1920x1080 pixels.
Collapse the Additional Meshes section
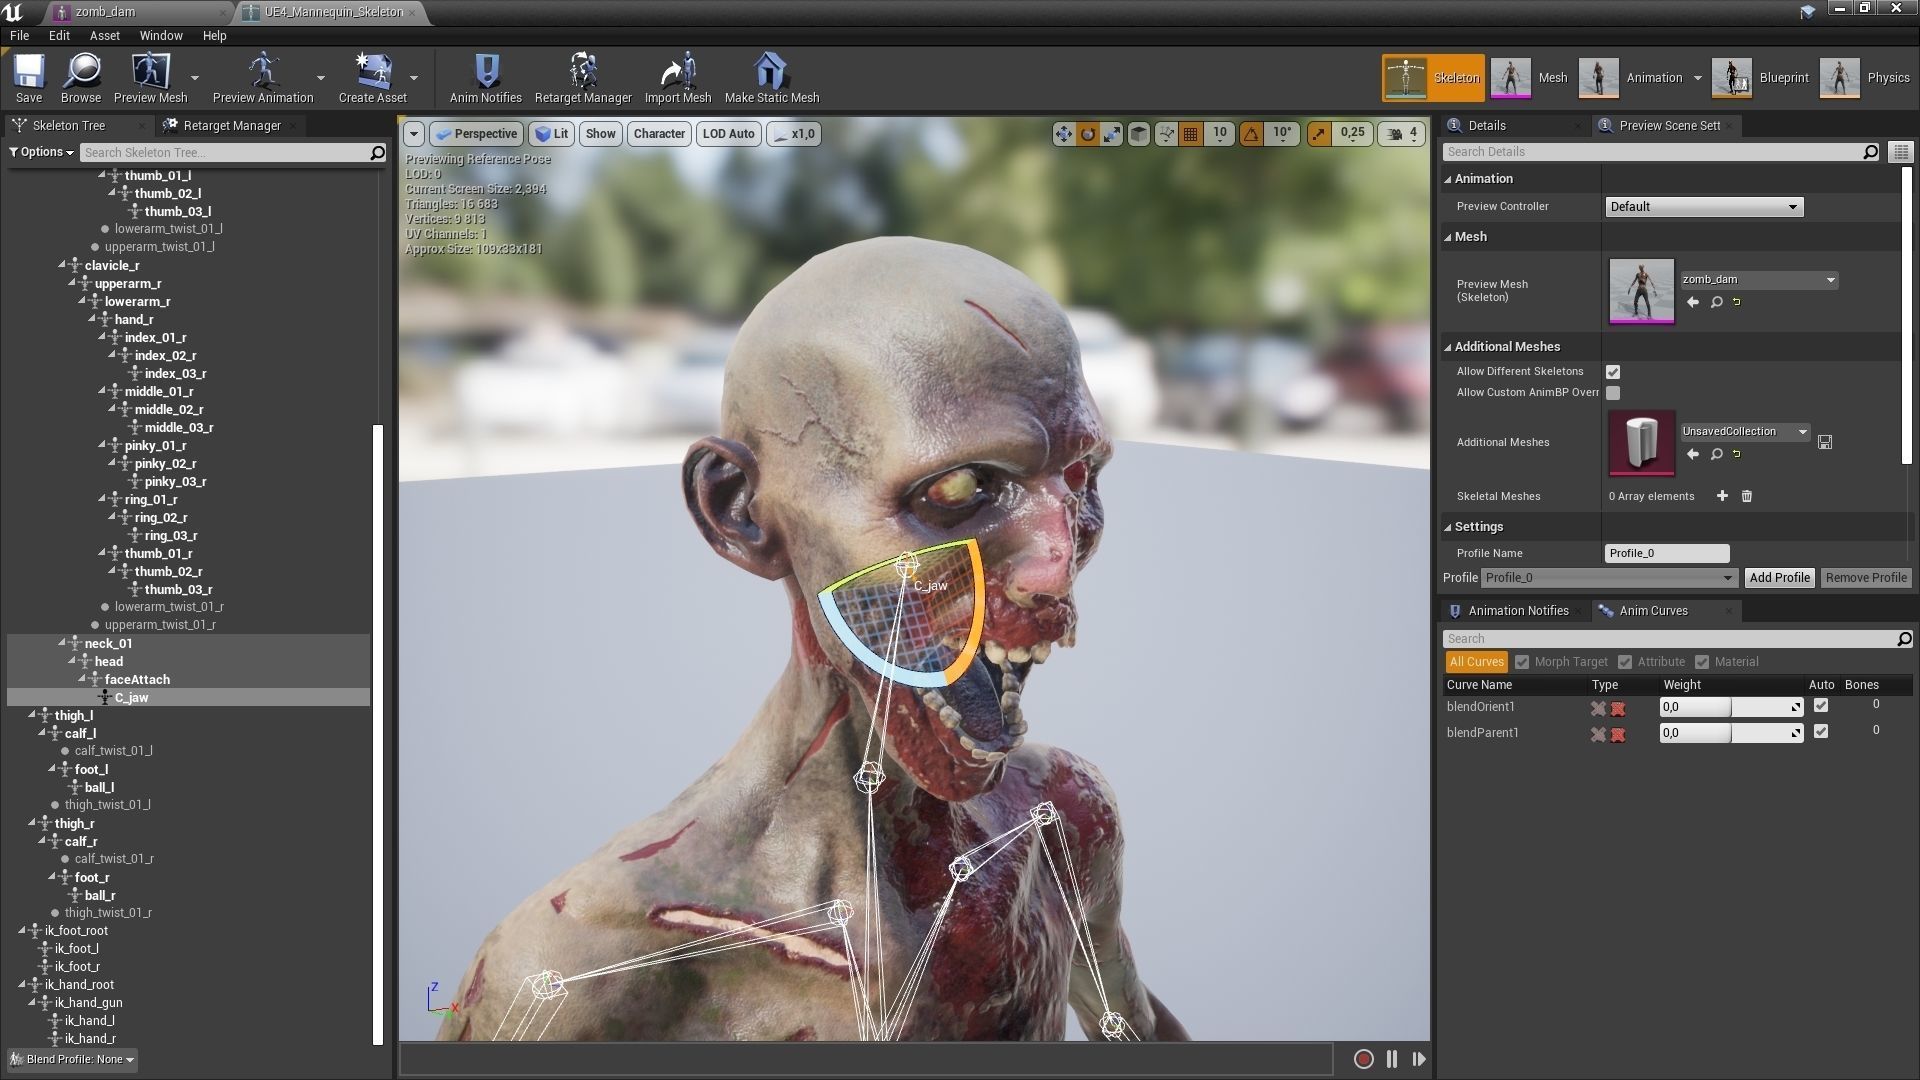click(1447, 347)
